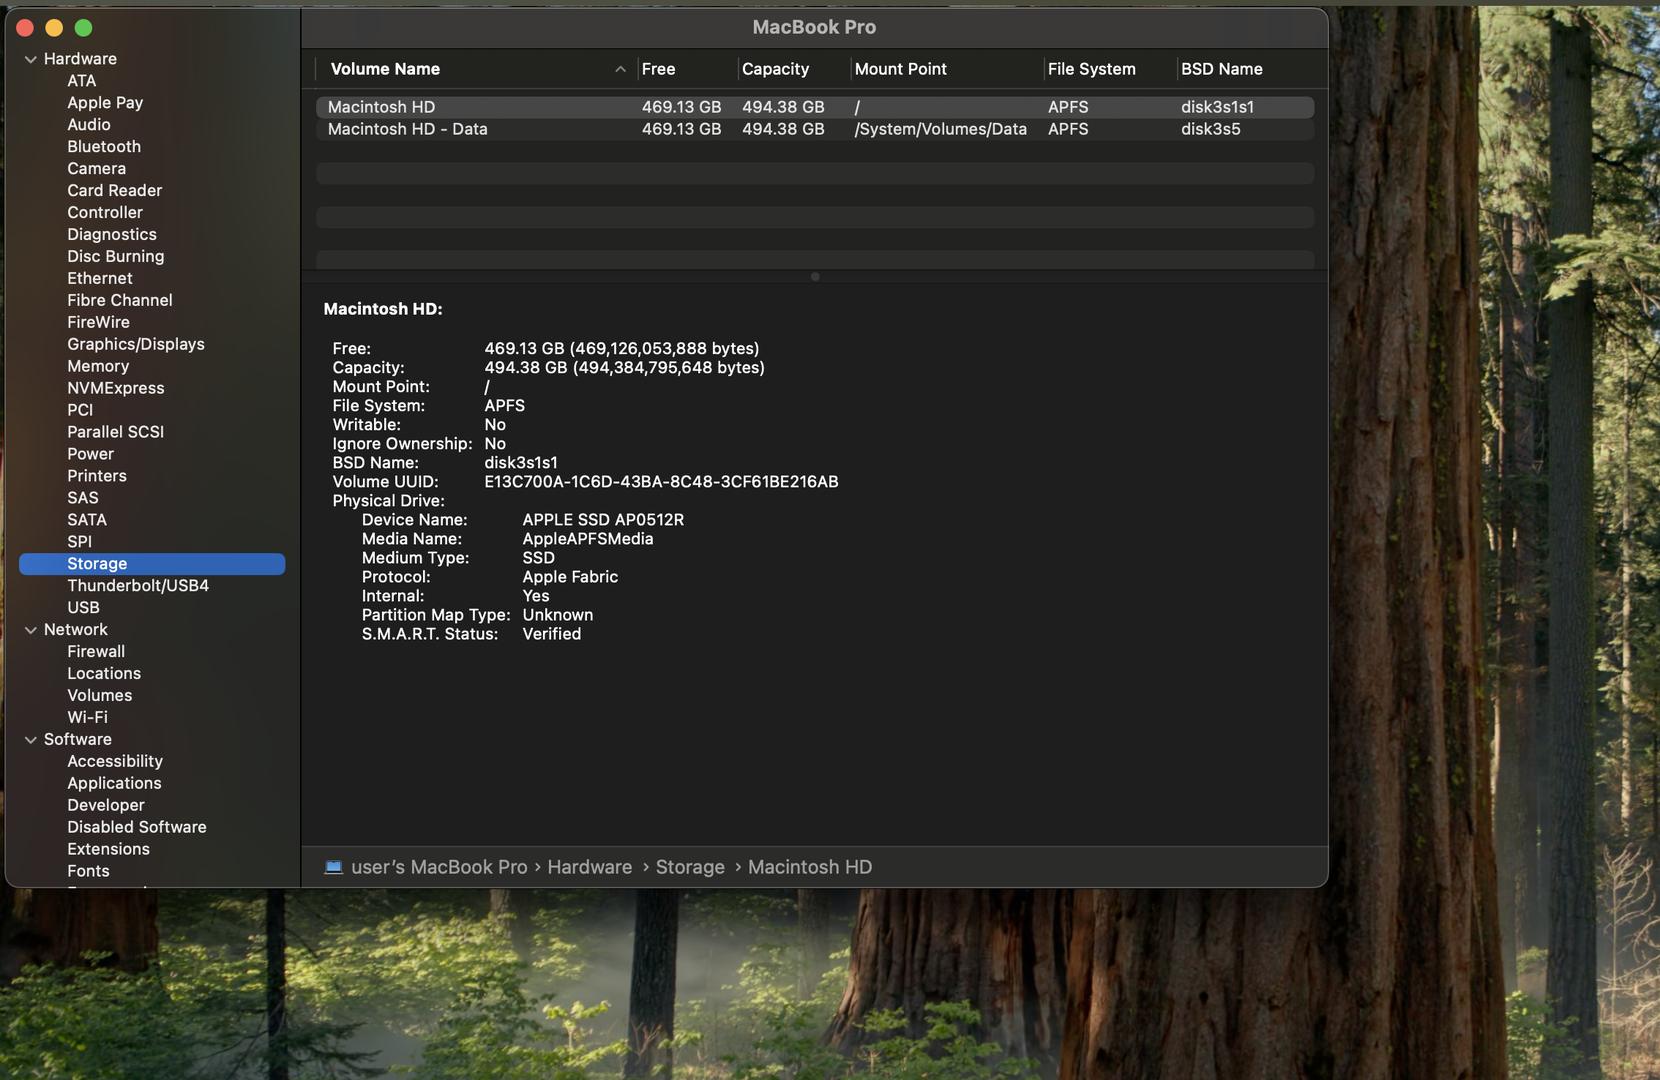Select NVMExpress in the sidebar
1660x1080 pixels.
coord(116,389)
